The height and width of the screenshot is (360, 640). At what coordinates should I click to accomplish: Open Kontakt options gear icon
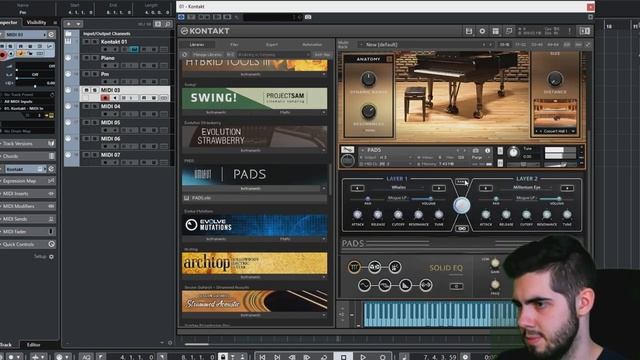tap(482, 31)
